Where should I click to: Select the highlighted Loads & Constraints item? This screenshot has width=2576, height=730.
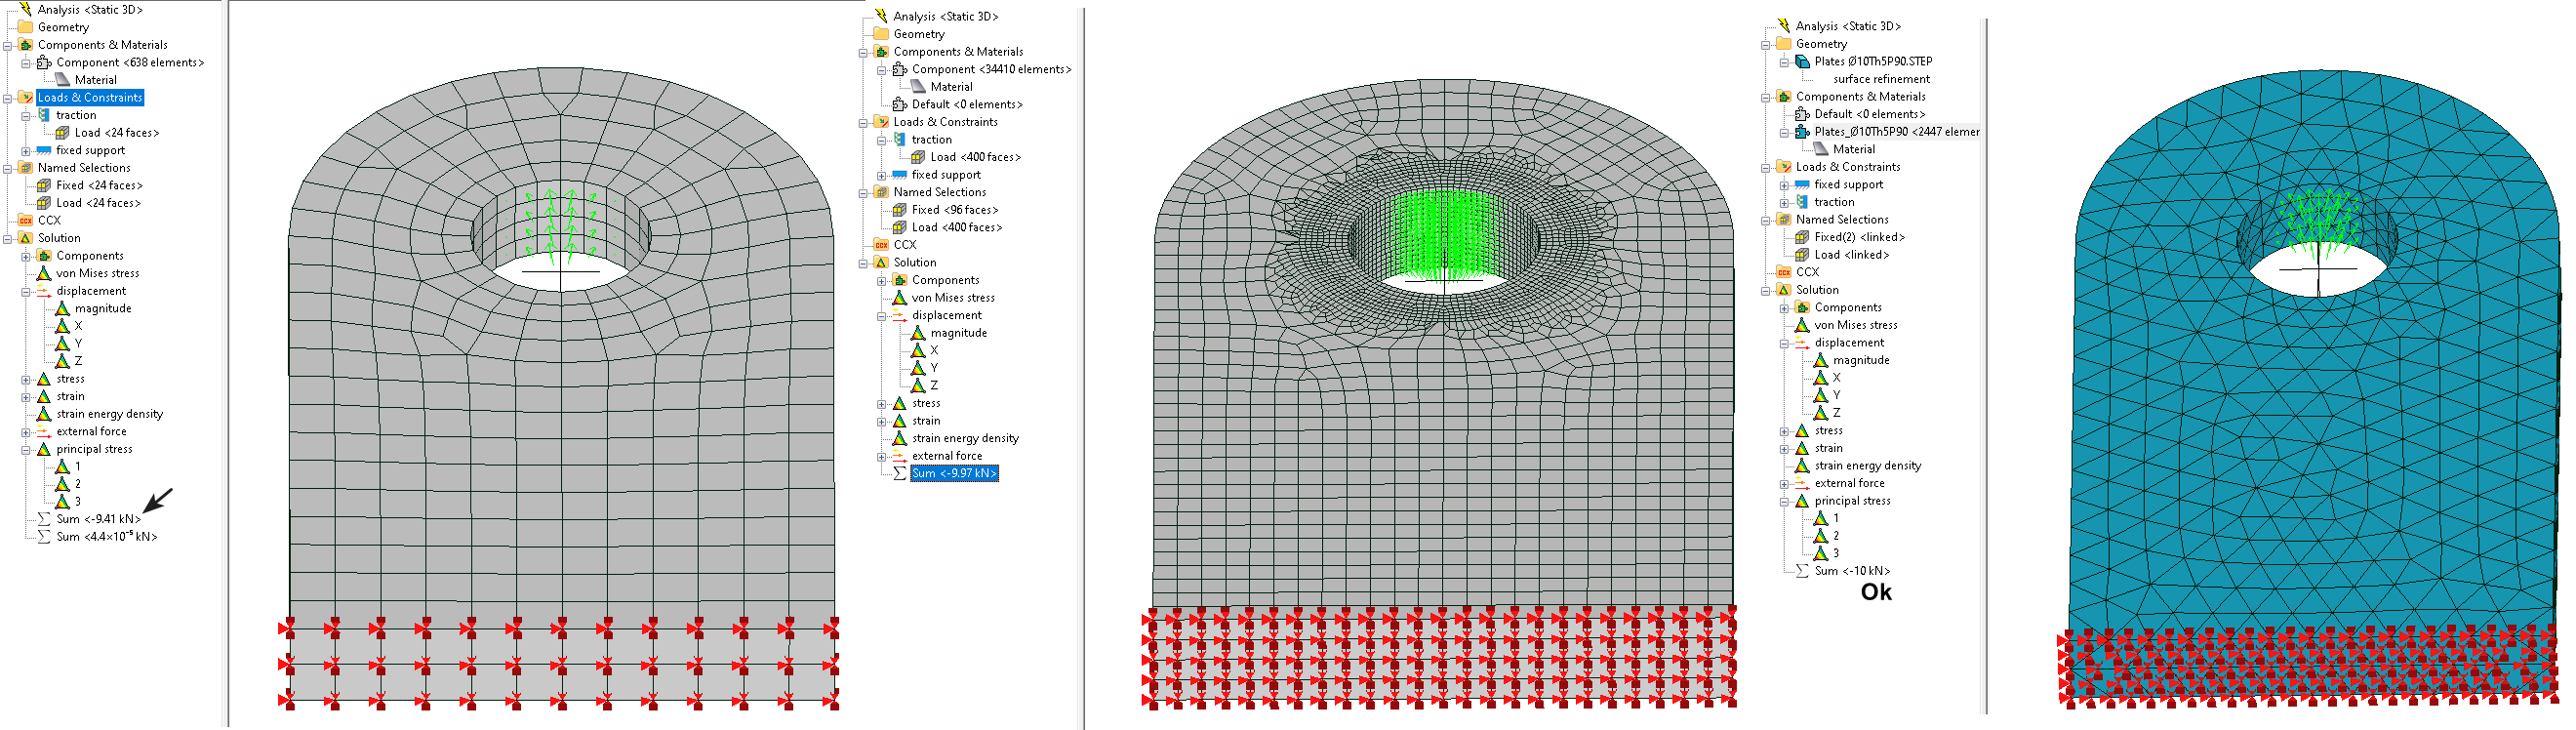click(90, 98)
